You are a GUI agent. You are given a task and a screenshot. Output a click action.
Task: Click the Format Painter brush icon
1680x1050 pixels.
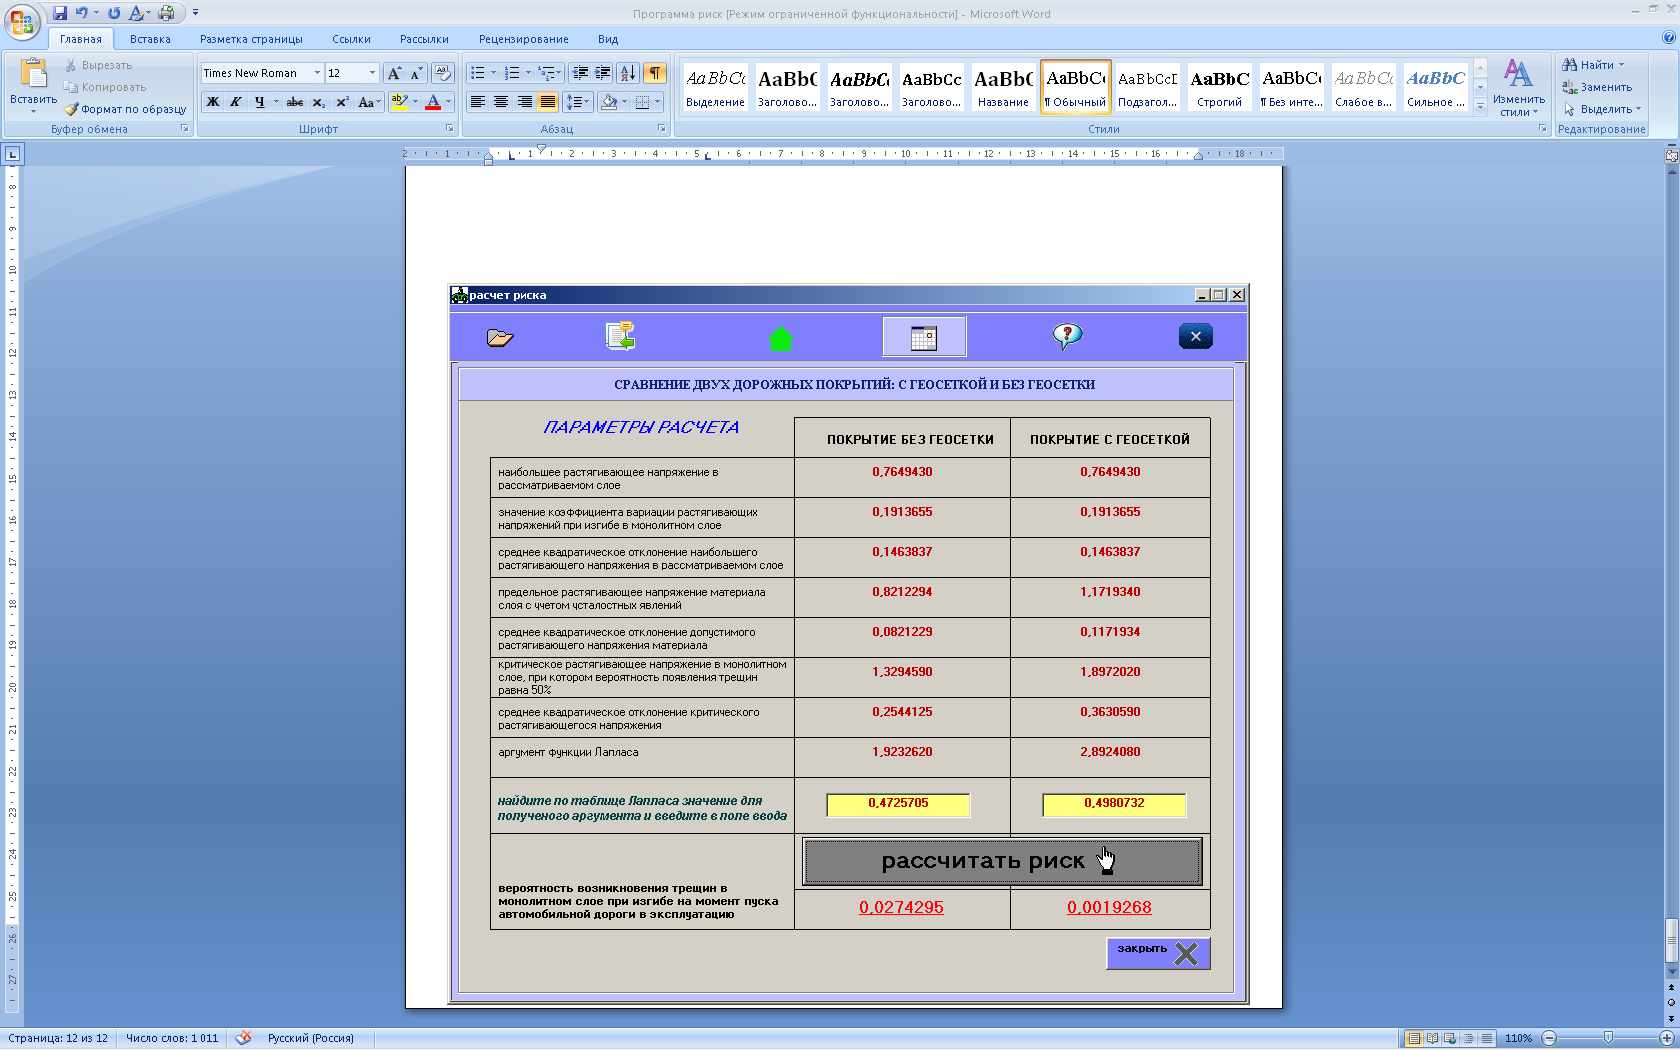pyautogui.click(x=72, y=109)
